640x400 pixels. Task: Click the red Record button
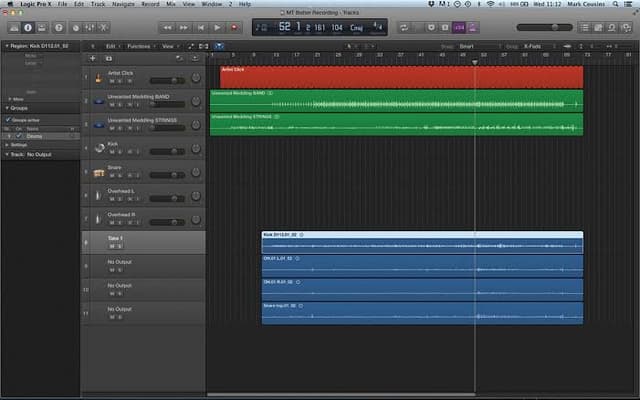[x=234, y=28]
